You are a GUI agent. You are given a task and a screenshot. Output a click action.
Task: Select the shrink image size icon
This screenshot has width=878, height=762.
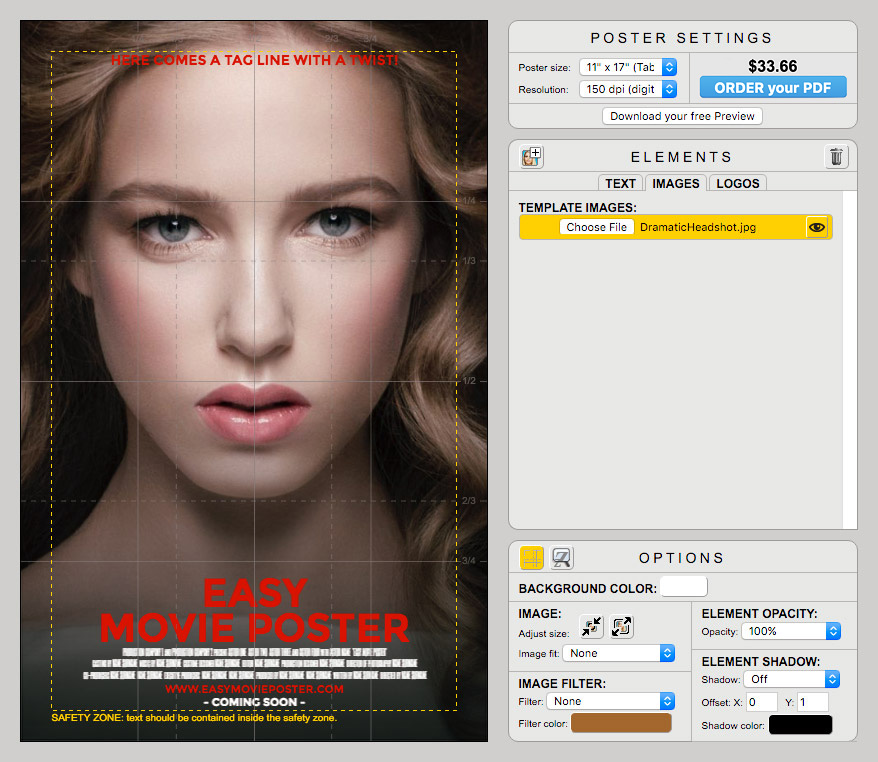tap(590, 628)
